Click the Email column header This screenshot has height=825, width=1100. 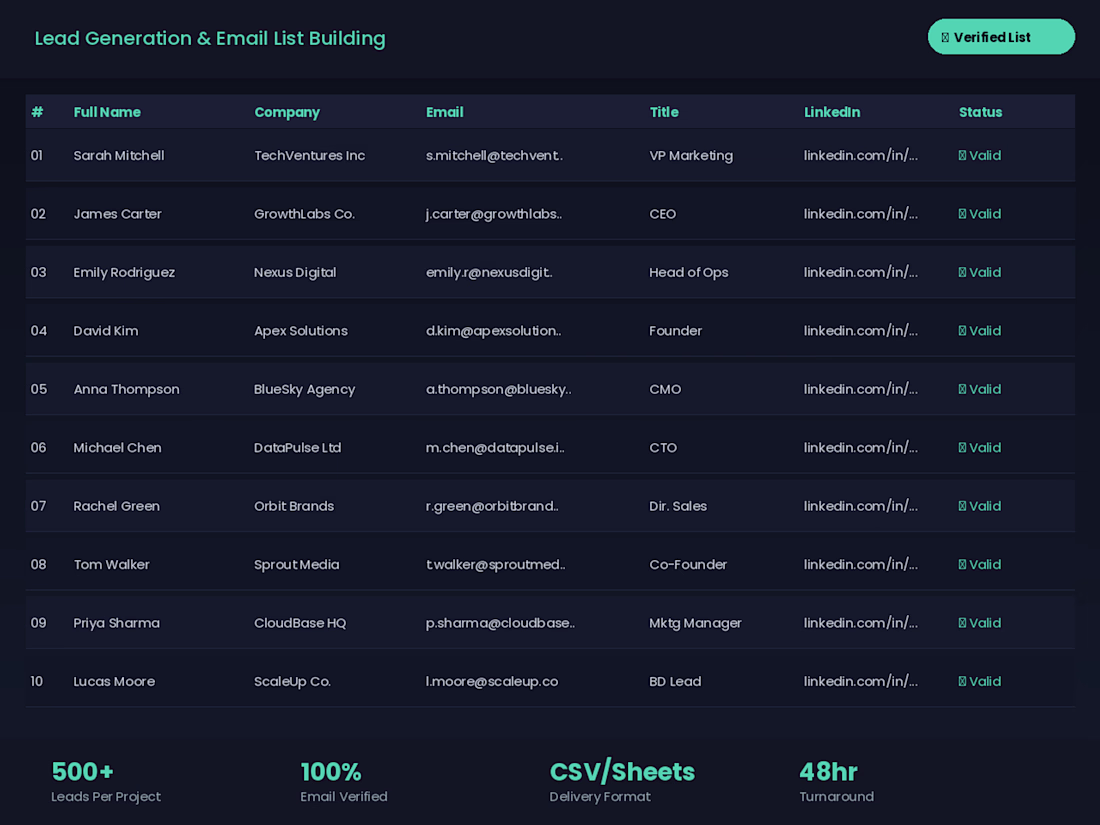pos(444,112)
